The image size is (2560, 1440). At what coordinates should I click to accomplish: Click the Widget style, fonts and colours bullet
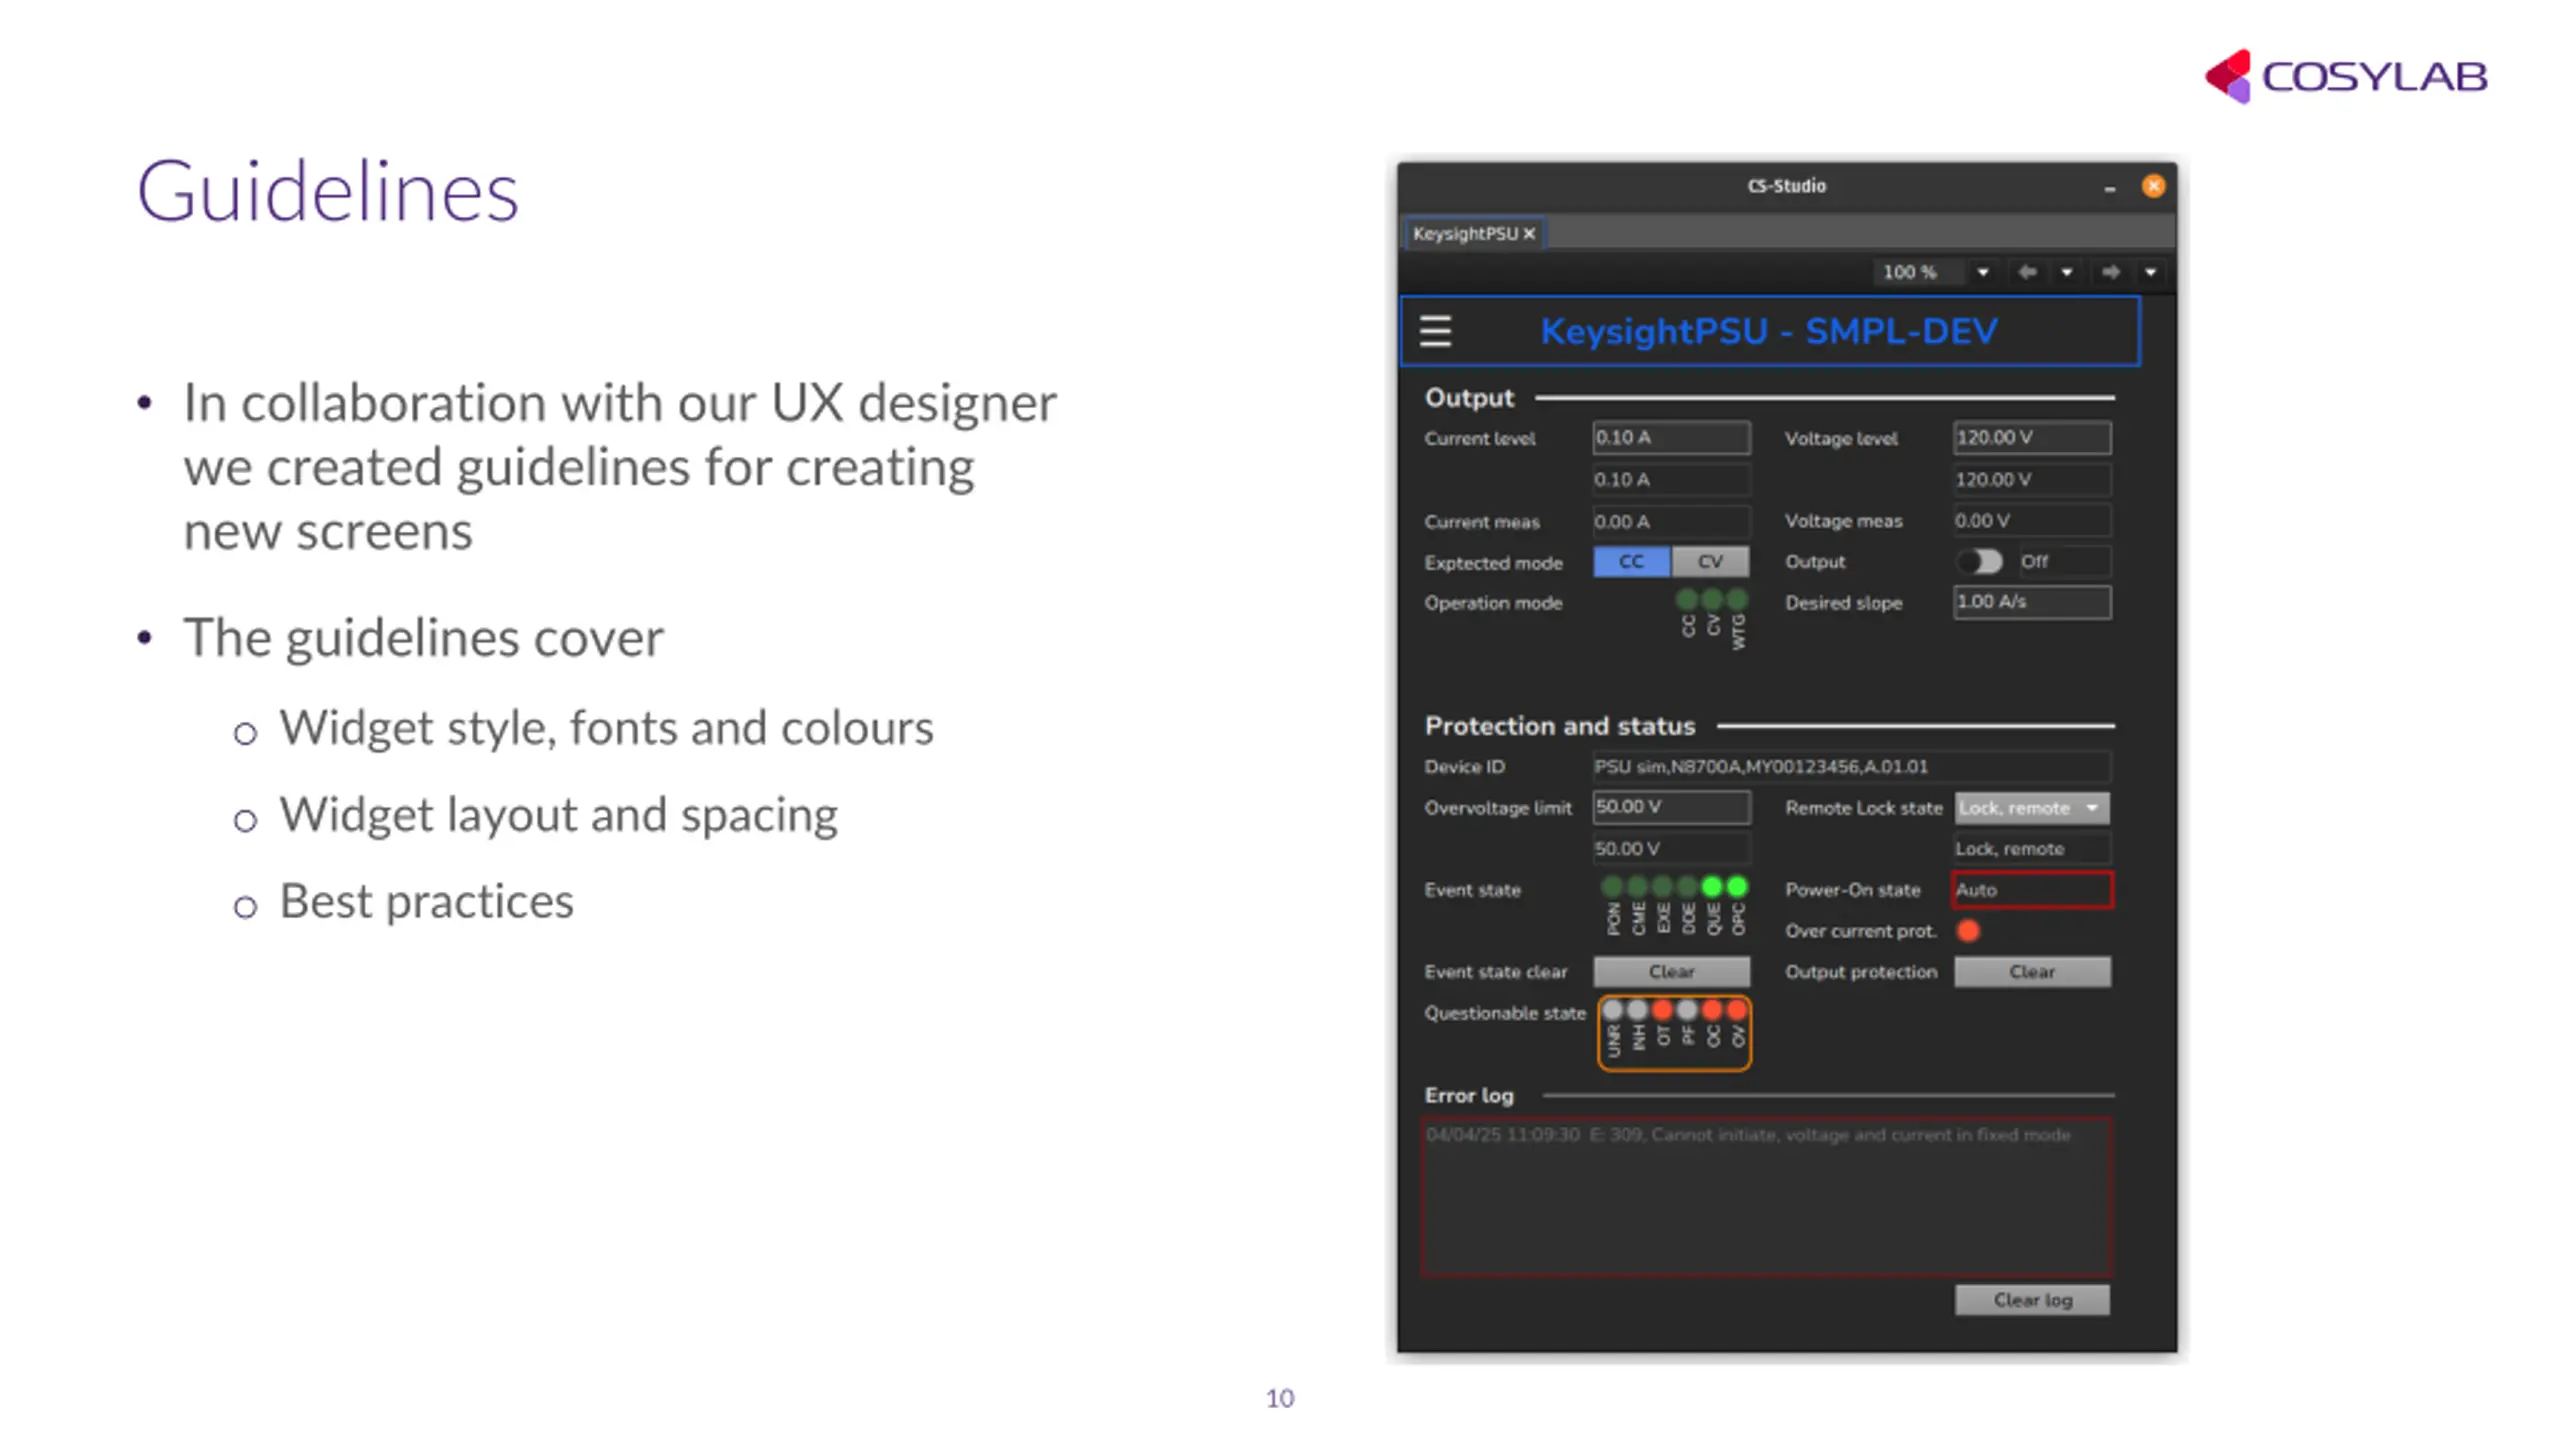click(607, 728)
